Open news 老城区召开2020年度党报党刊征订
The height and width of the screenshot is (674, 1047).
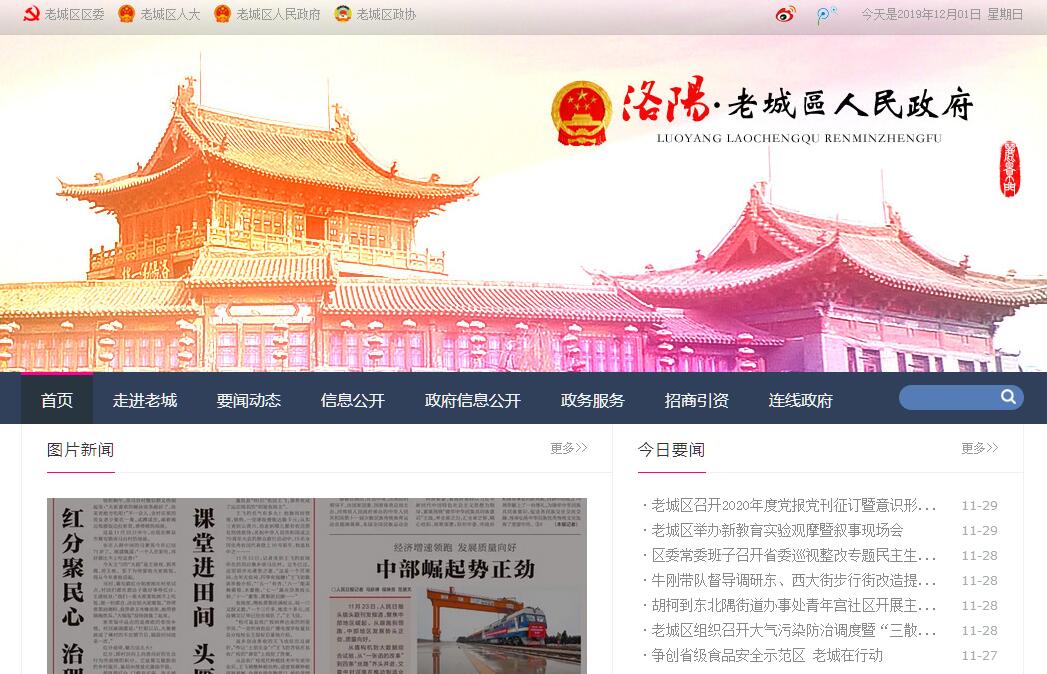click(793, 505)
